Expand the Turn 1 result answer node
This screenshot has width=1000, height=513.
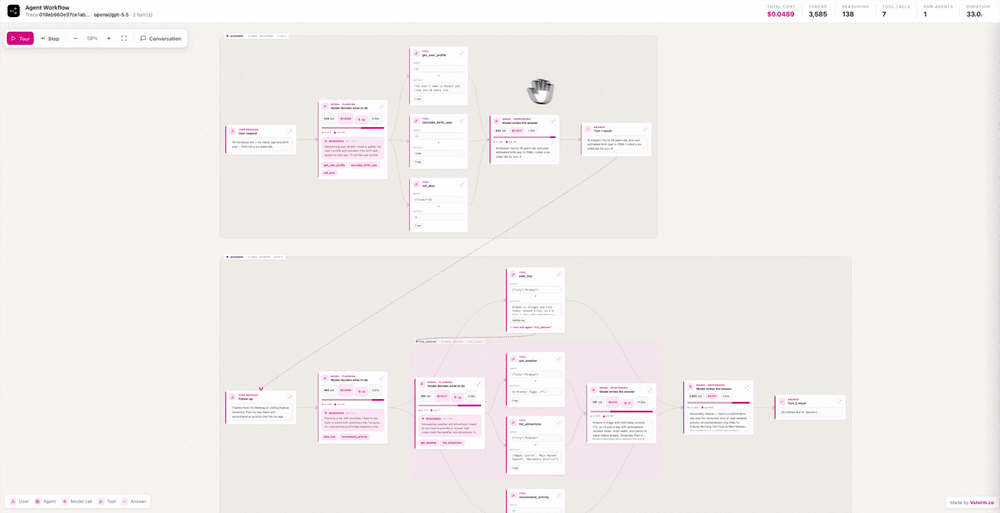pyautogui.click(x=645, y=129)
